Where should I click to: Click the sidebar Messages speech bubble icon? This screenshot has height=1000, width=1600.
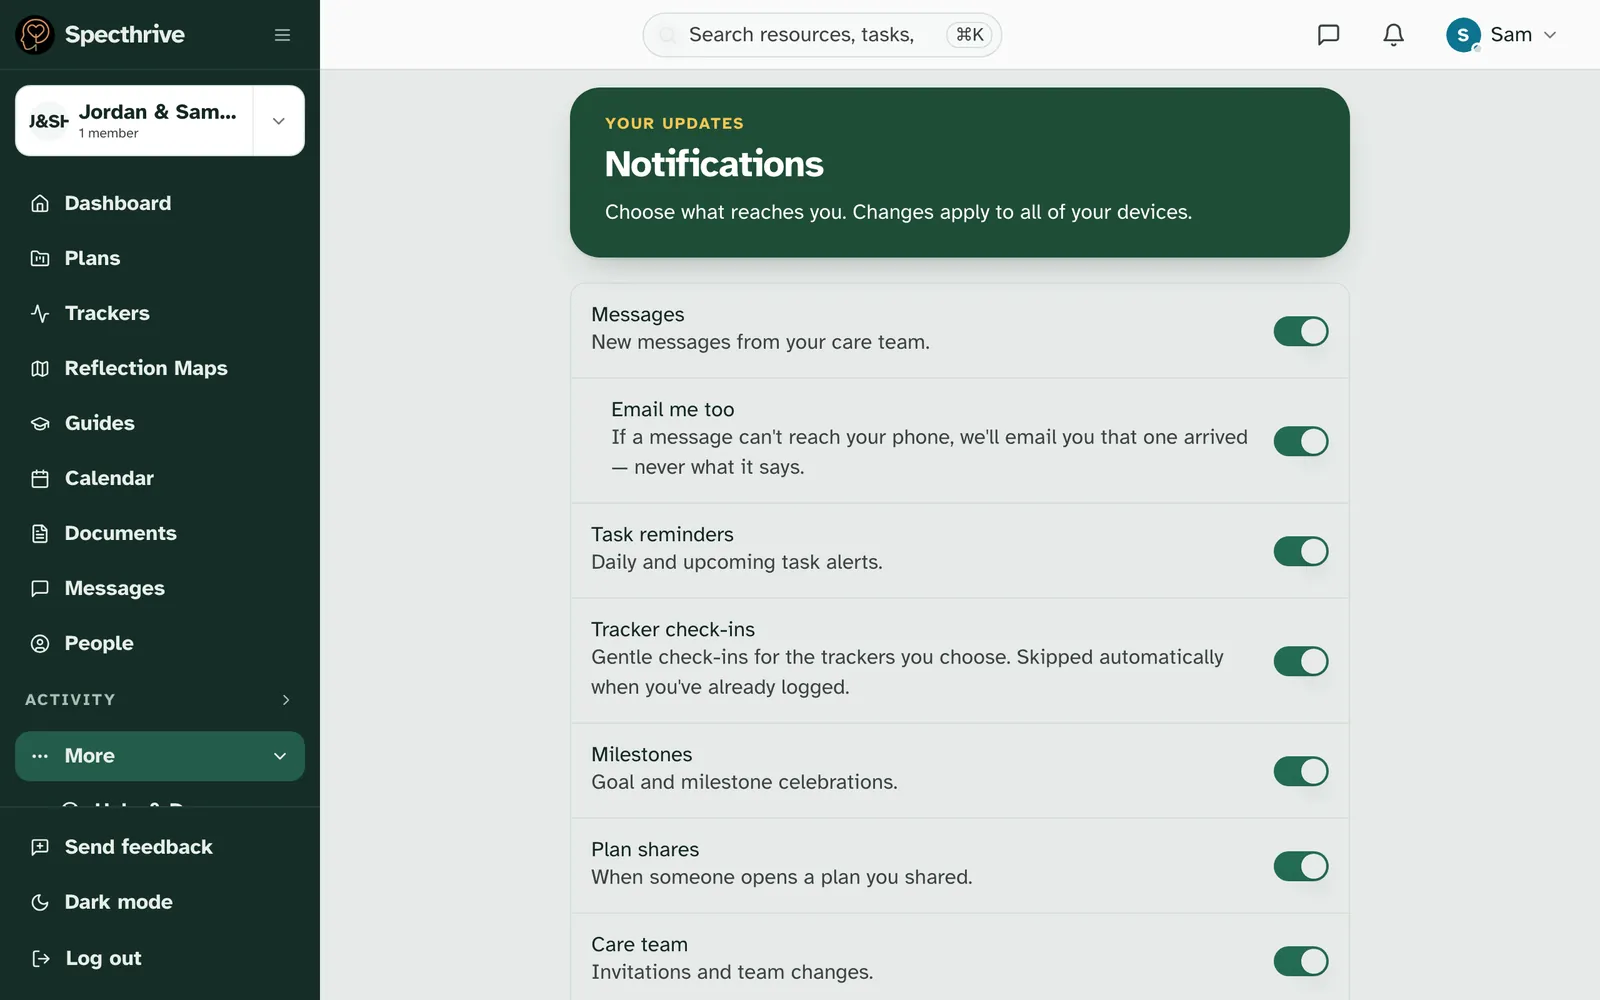40,589
